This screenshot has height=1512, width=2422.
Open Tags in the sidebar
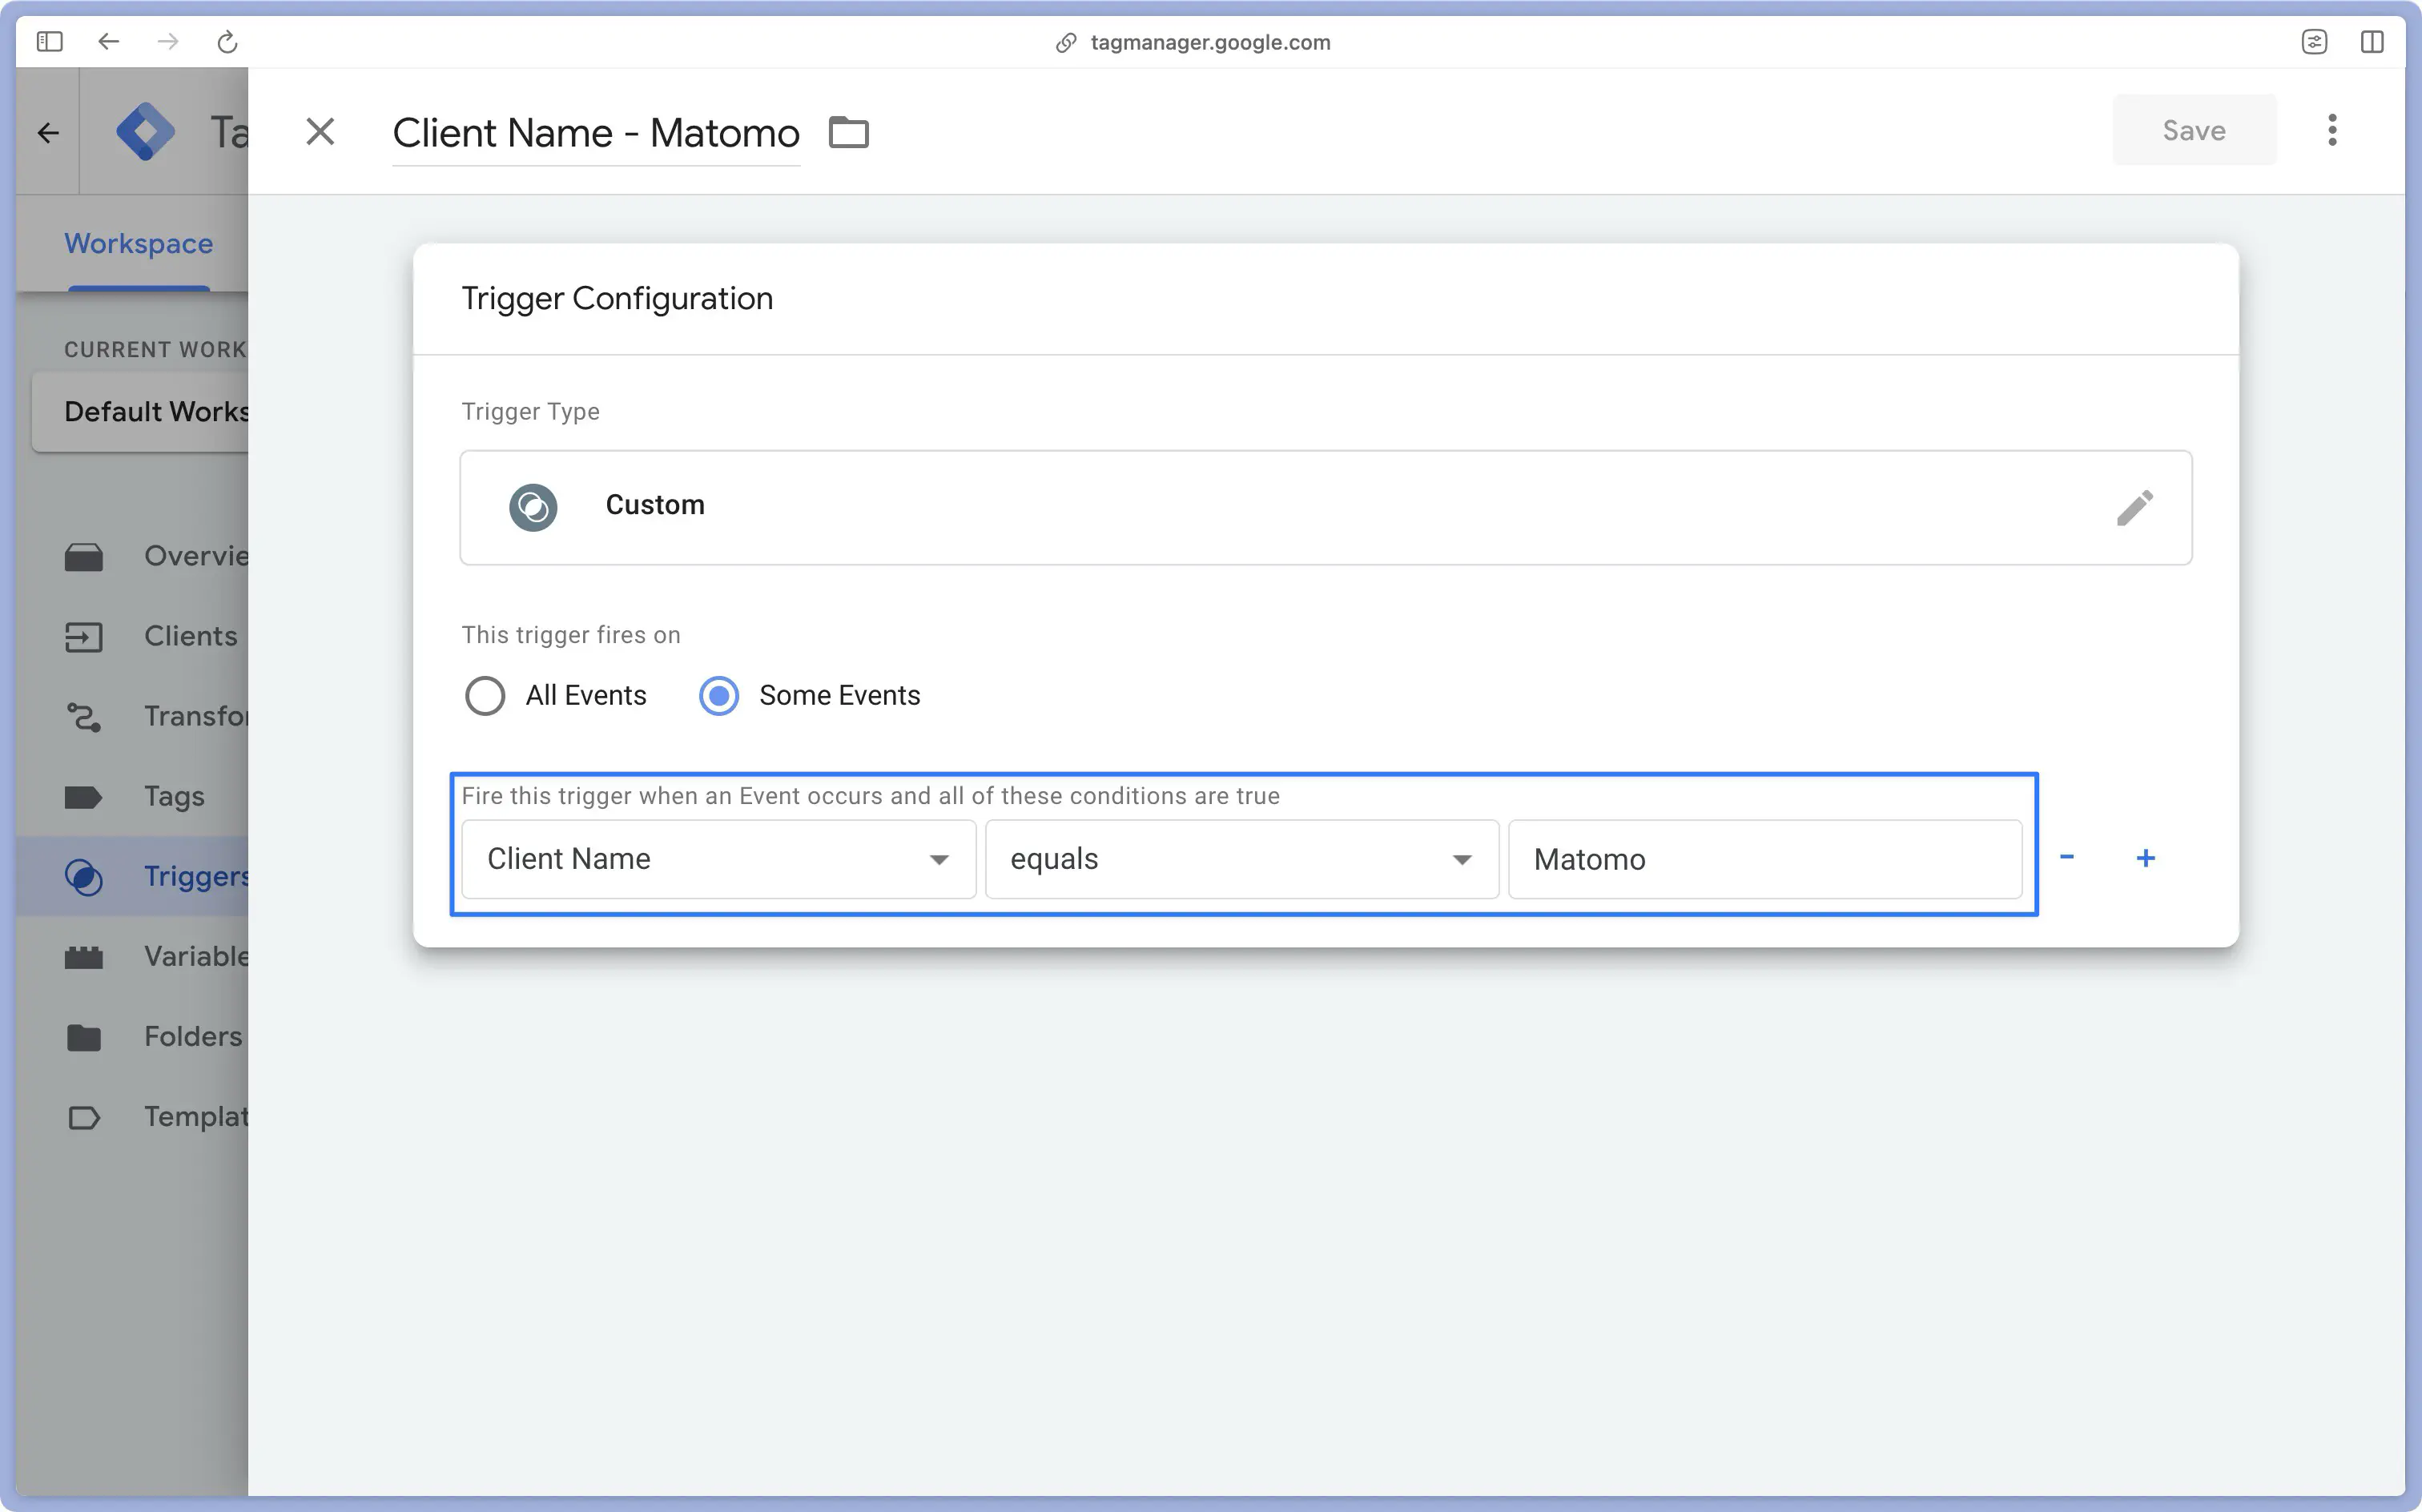point(134,797)
